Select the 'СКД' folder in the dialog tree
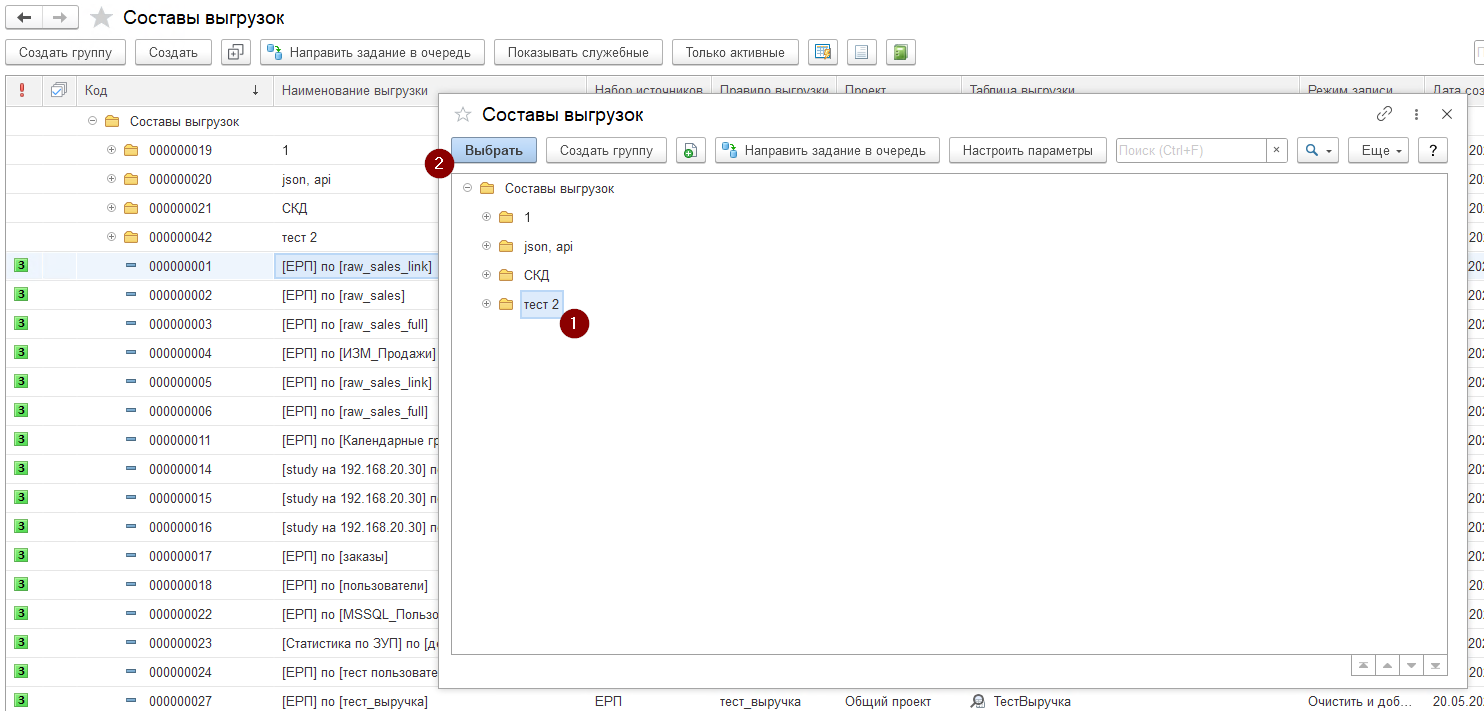 (536, 275)
